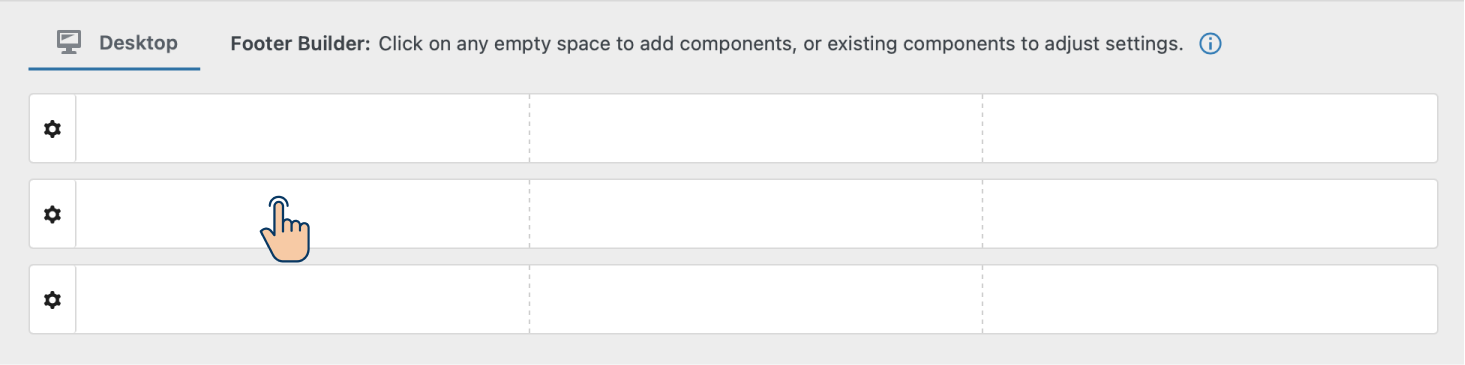Screen dimensions: 1465x365
Task: Add component to middle row left column
Action: point(302,214)
